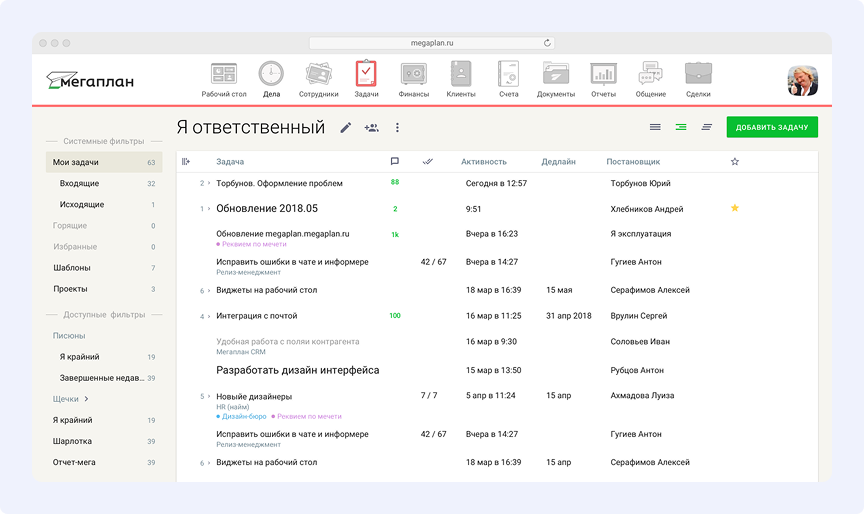The width and height of the screenshot is (864, 514).
Task: Toggle the star on Обновление 2018.05
Action: coord(735,208)
